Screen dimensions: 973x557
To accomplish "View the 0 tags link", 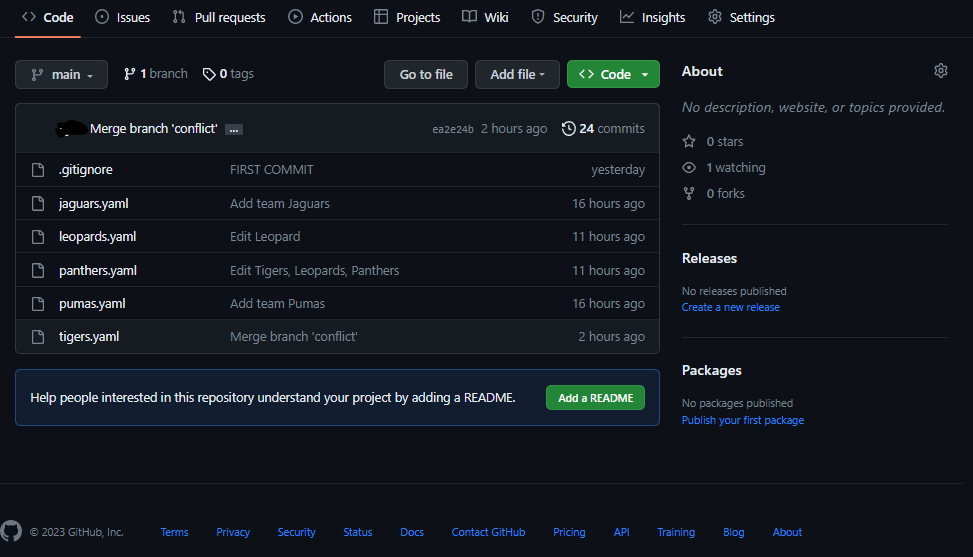I will [x=228, y=74].
